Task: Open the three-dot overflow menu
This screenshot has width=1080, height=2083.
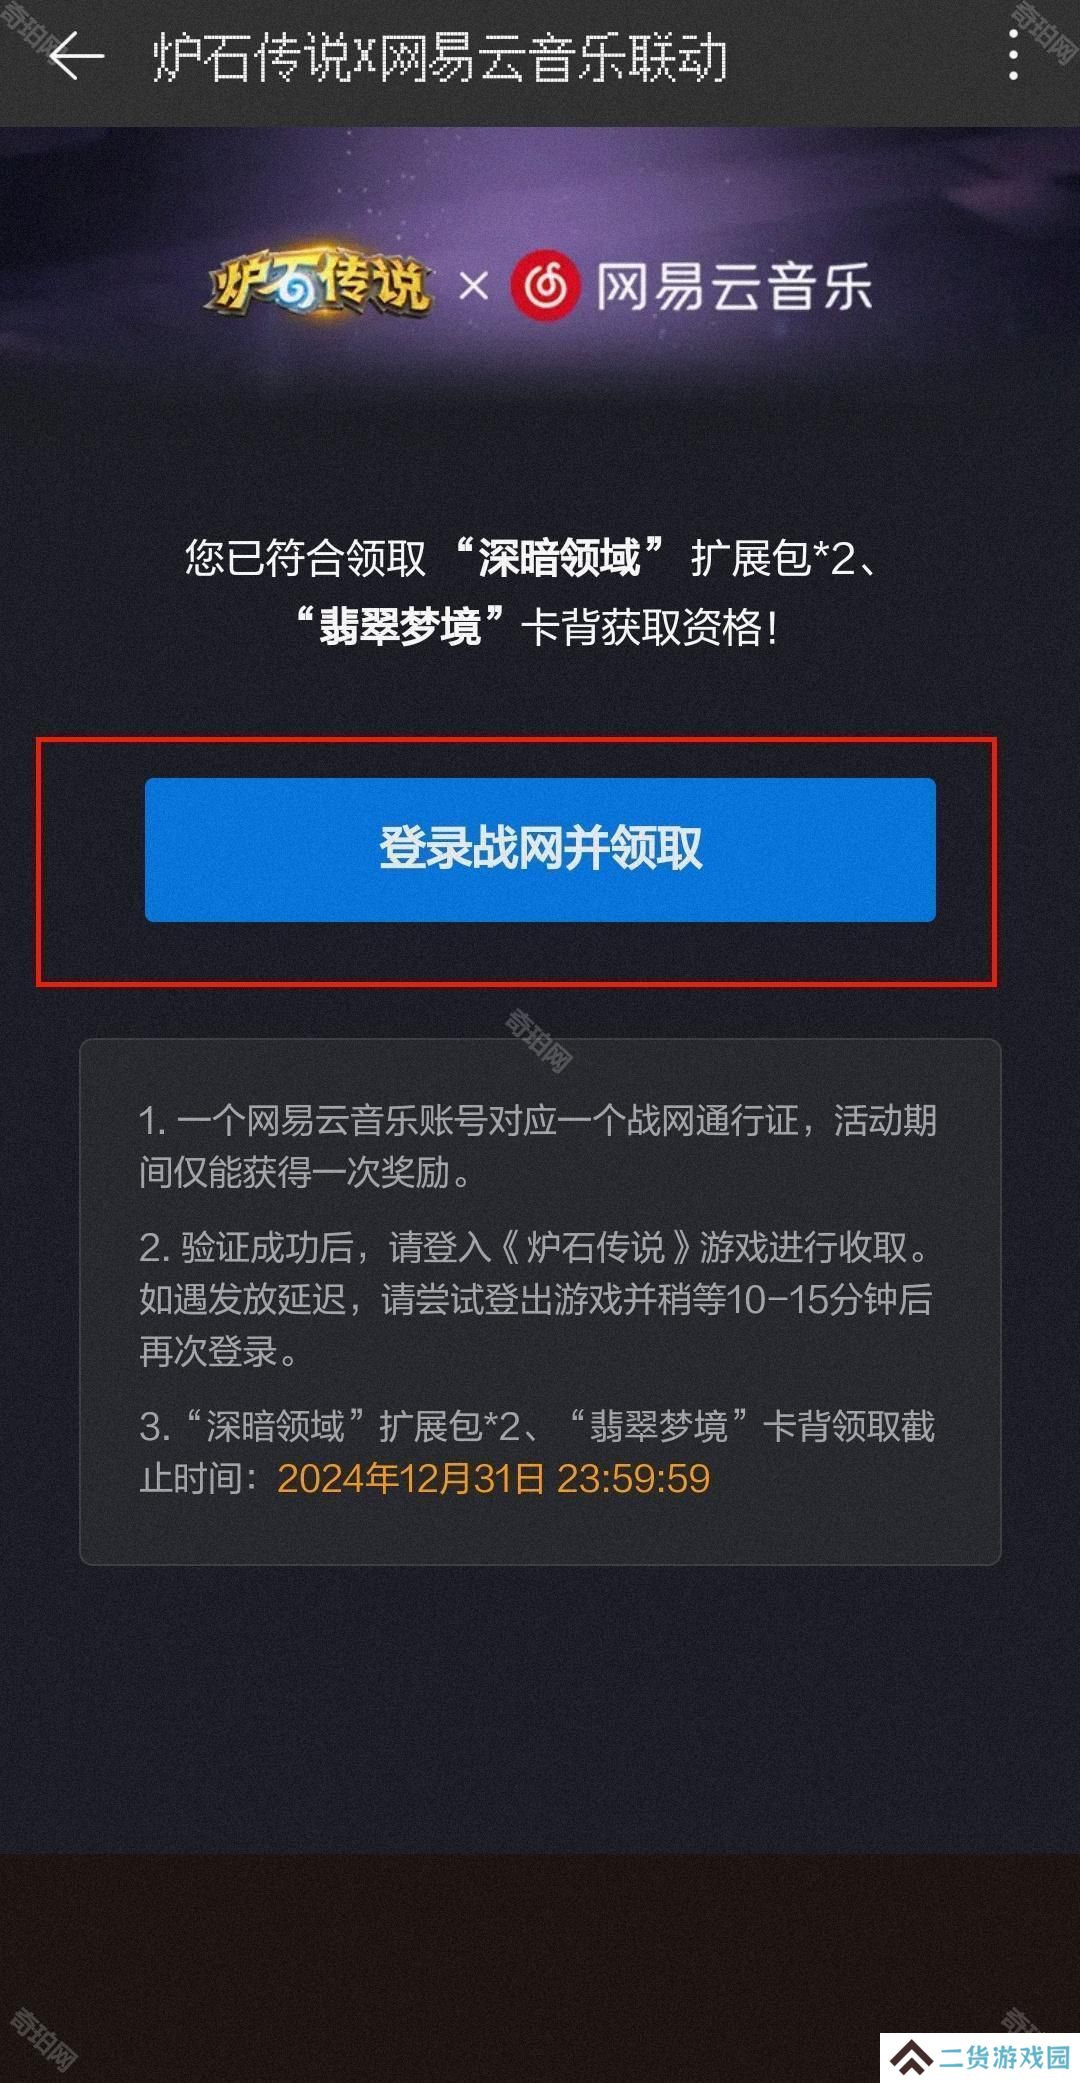Action: 1013,55
